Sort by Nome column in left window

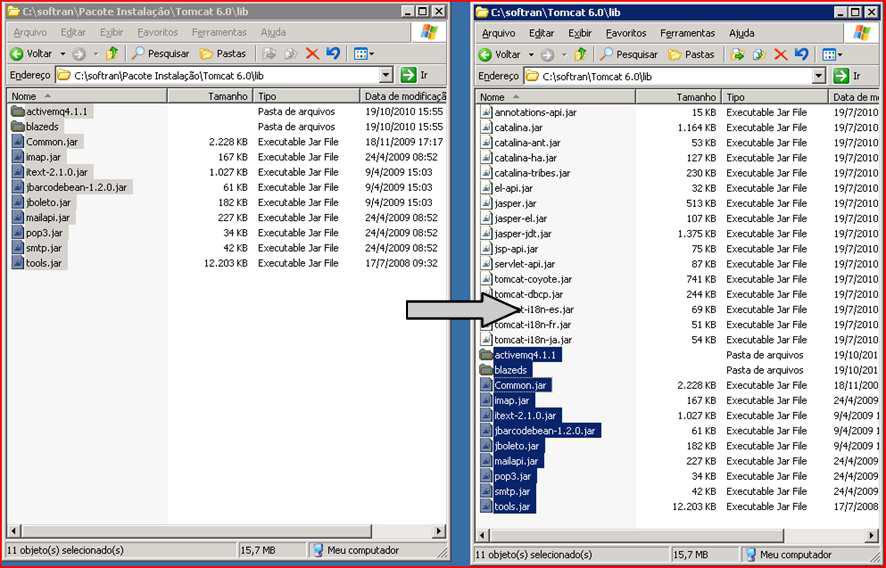coord(87,96)
